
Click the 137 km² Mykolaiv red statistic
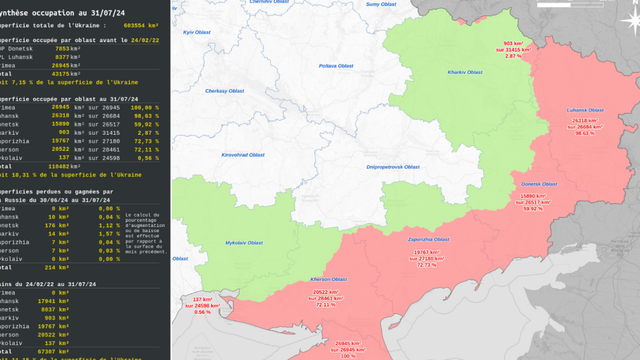click(x=202, y=300)
